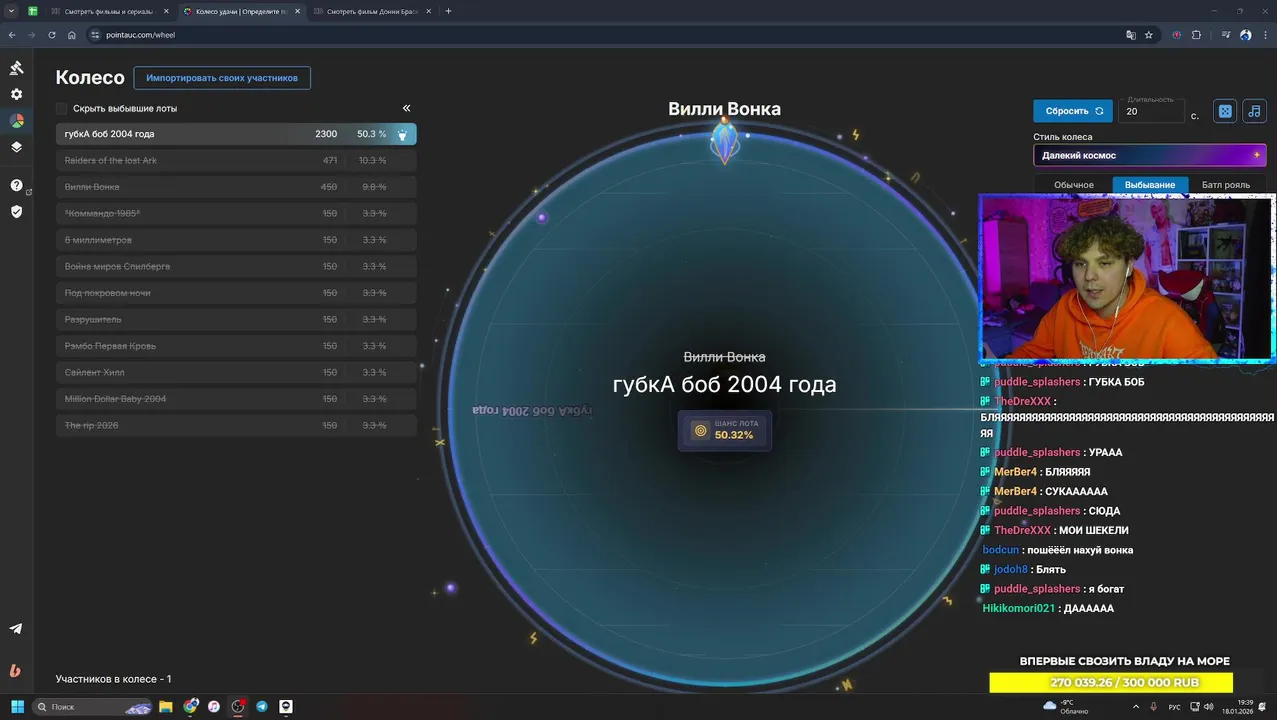1277x720 pixels.
Task: Select the Под покровом ночи row
Action: pyautogui.click(x=236, y=293)
